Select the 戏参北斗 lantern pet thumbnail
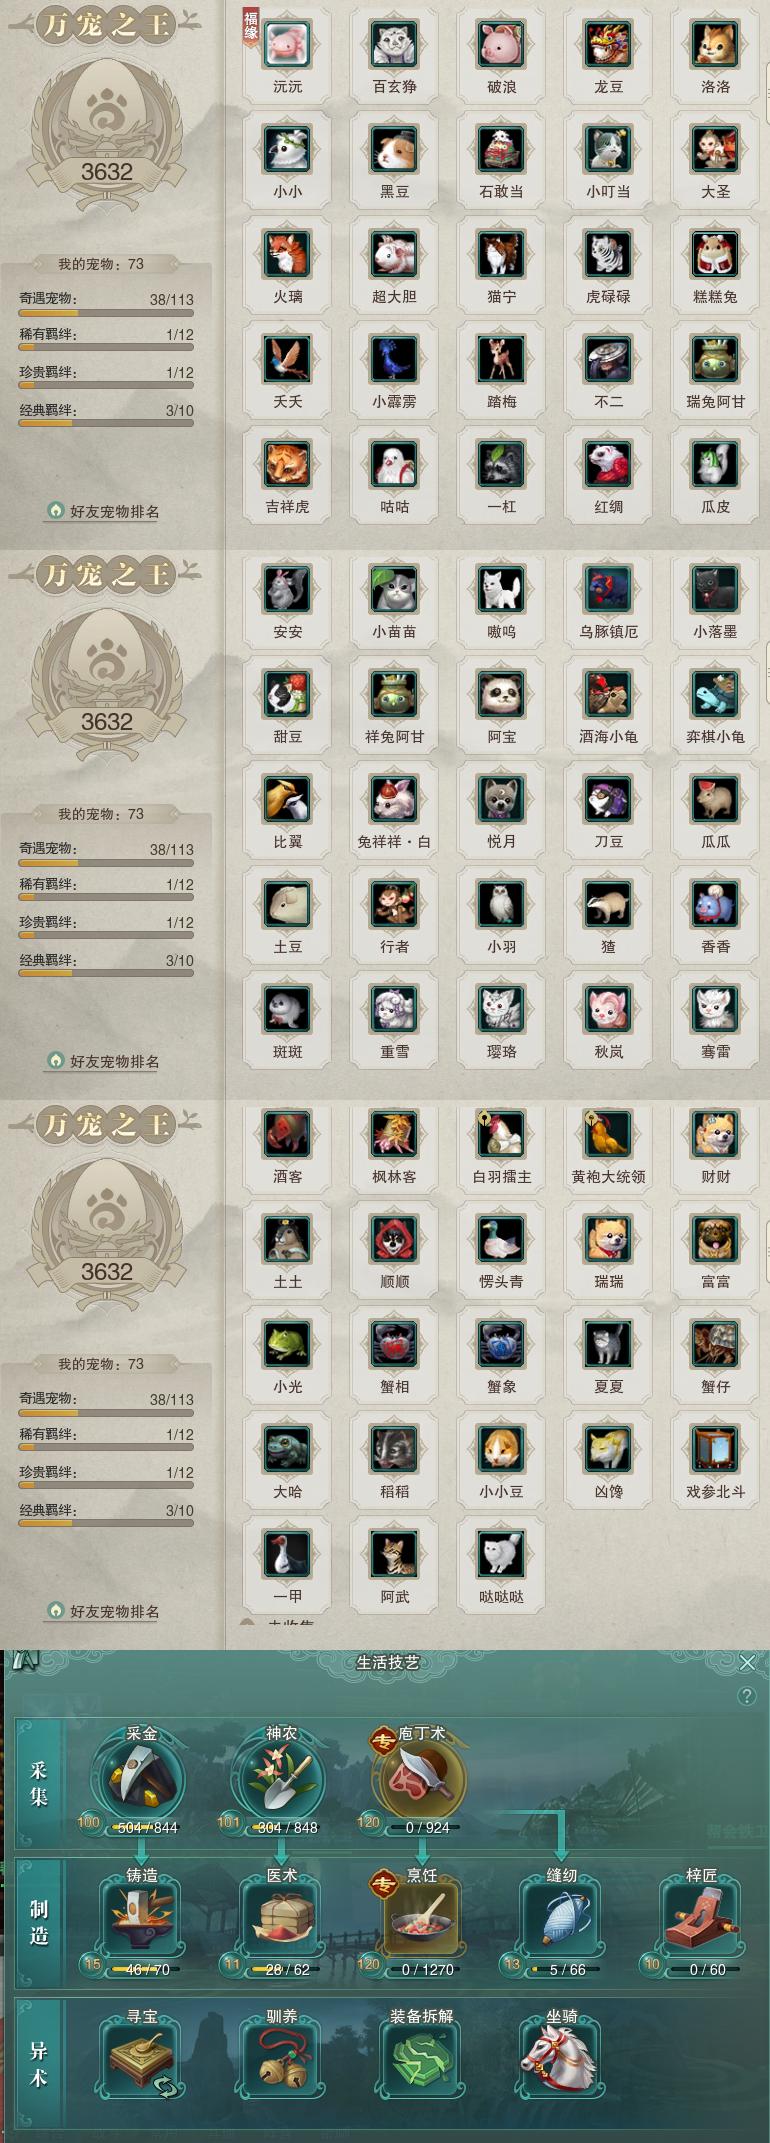Image resolution: width=770 pixels, height=2143 pixels. point(715,1450)
